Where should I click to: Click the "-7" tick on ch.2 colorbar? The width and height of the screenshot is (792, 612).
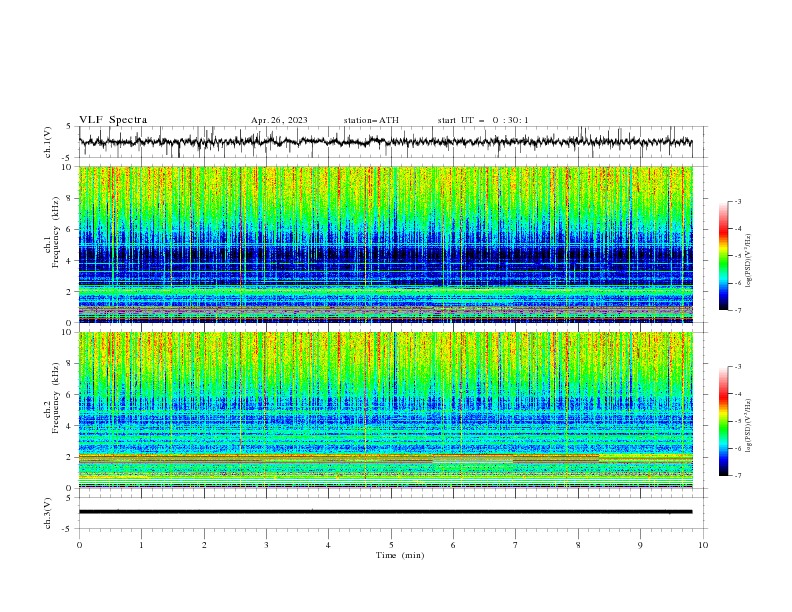pyautogui.click(x=737, y=475)
